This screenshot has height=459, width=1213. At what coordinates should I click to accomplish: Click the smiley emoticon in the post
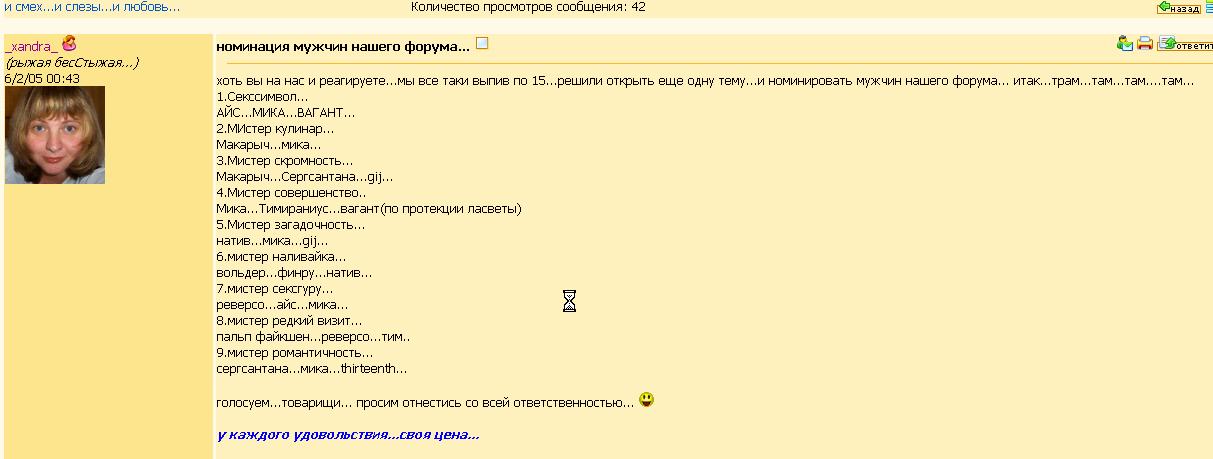click(647, 400)
